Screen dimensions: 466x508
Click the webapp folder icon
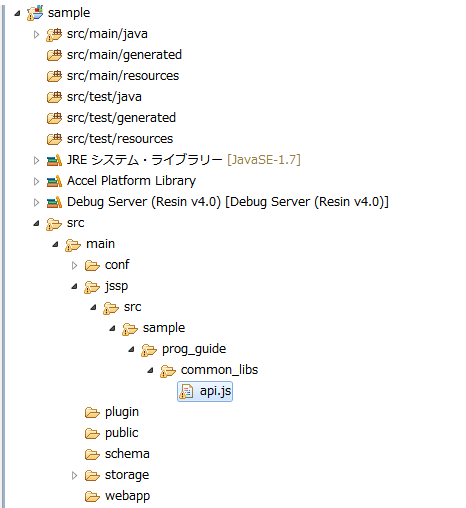coord(92,497)
